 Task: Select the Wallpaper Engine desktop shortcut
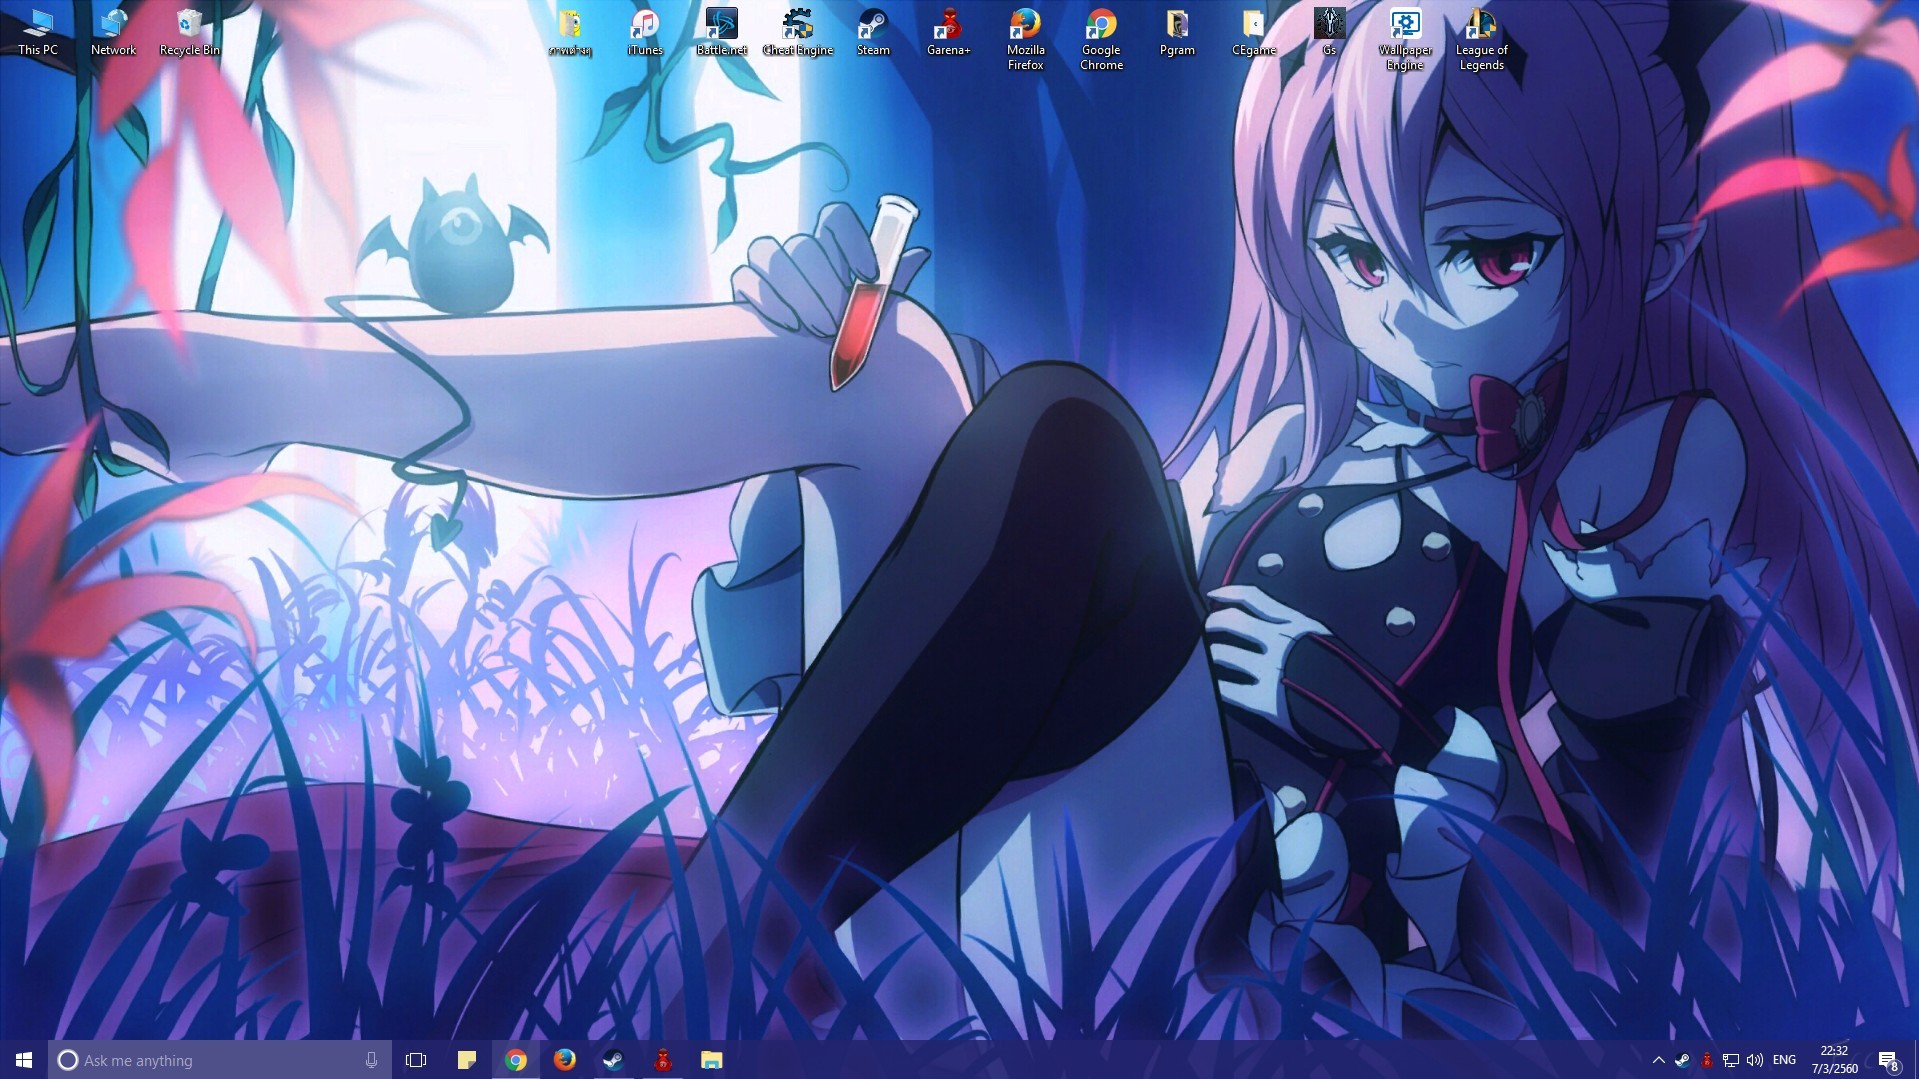tap(1405, 40)
